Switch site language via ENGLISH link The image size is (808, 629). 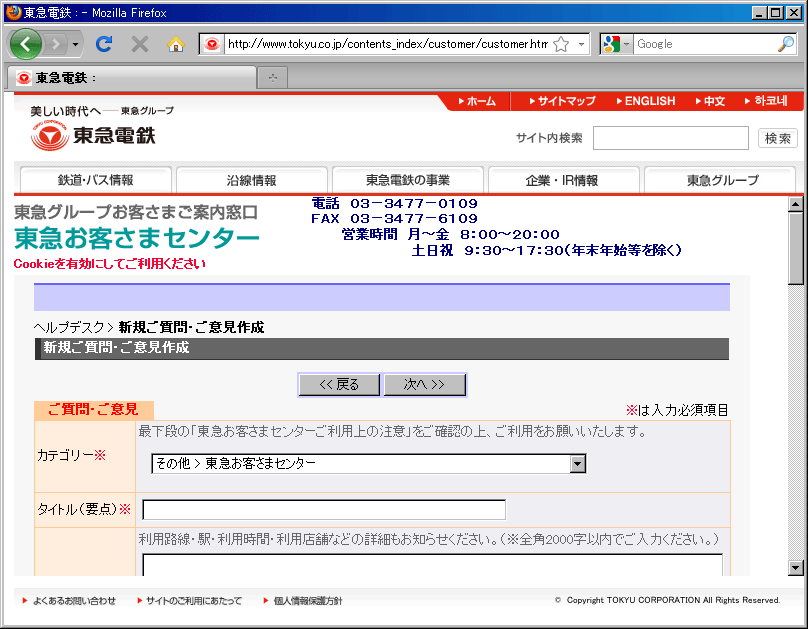649,101
